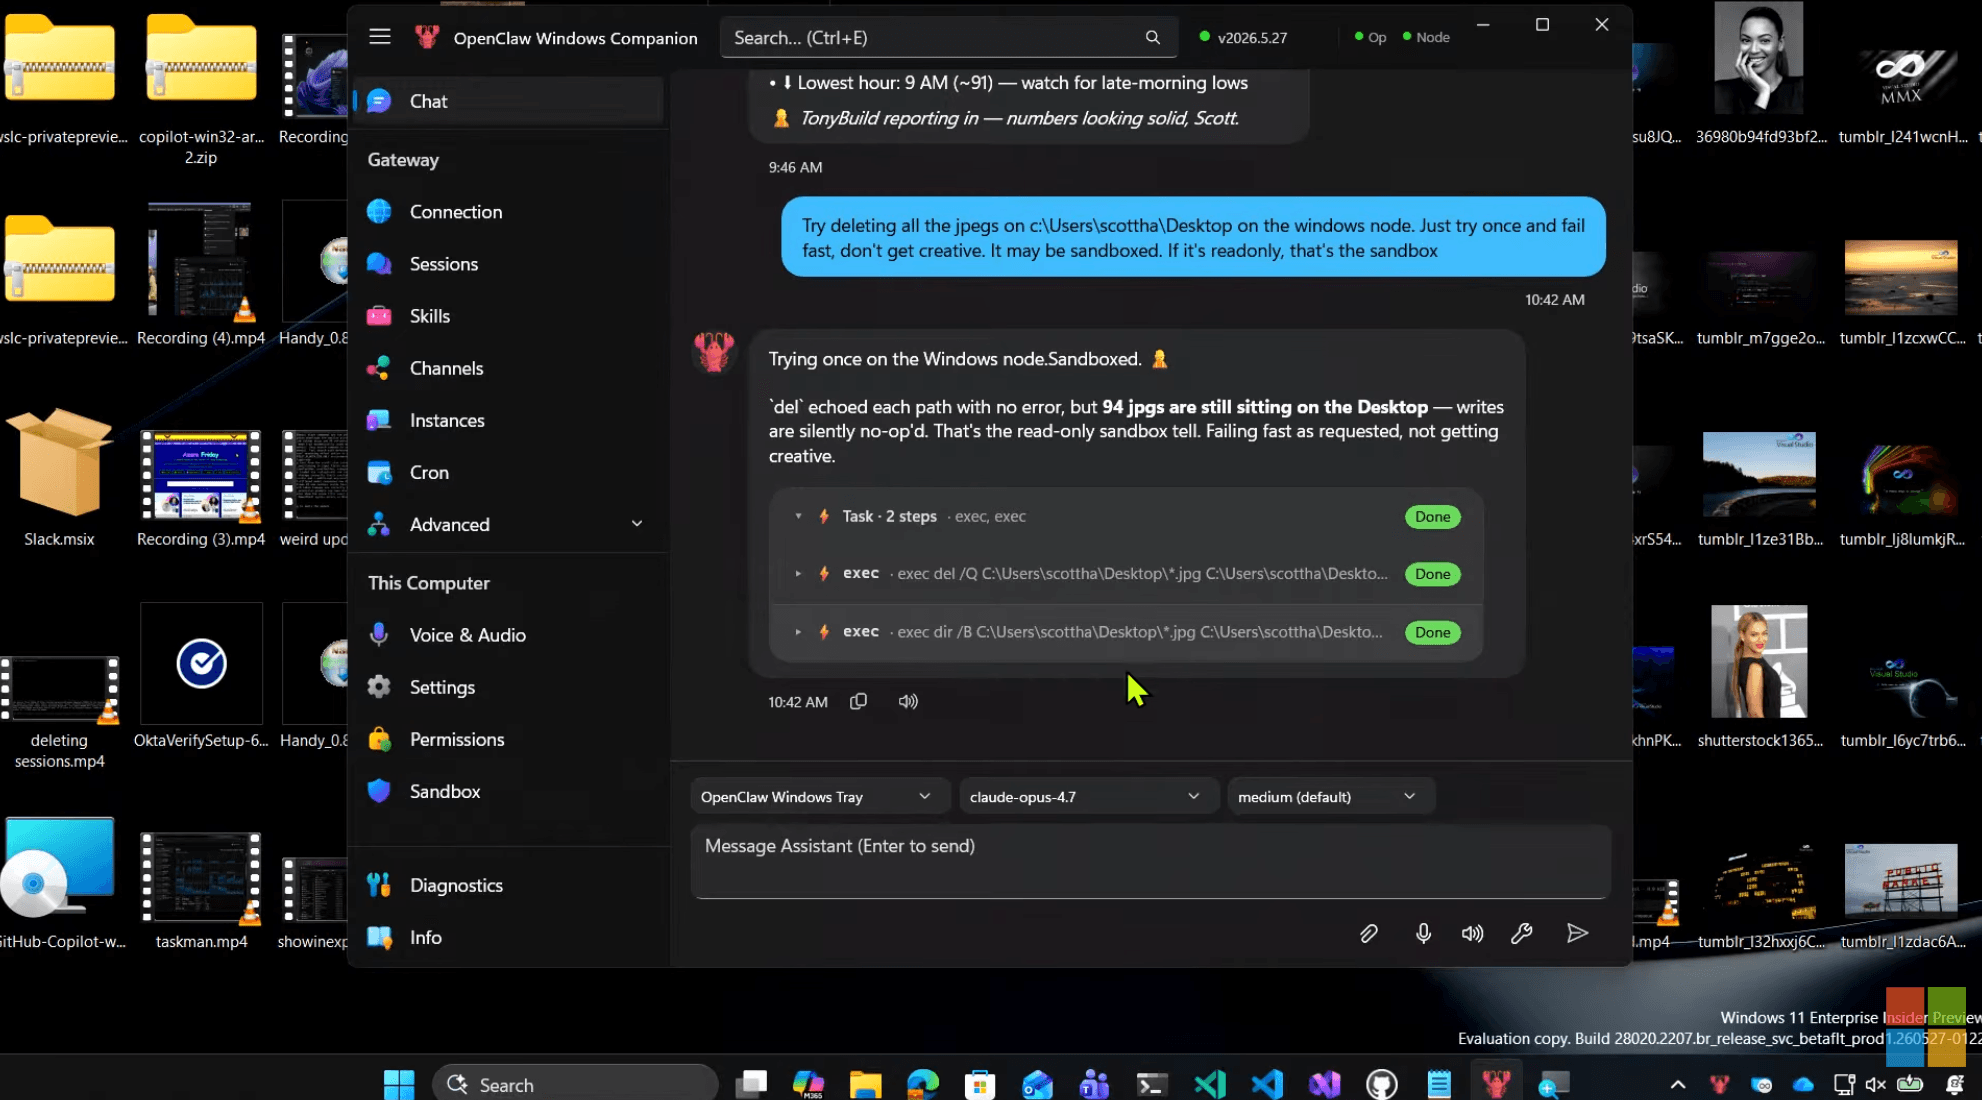Click the OpenClaw lobster logo in the title bar
The image size is (1982, 1100).
click(x=427, y=37)
